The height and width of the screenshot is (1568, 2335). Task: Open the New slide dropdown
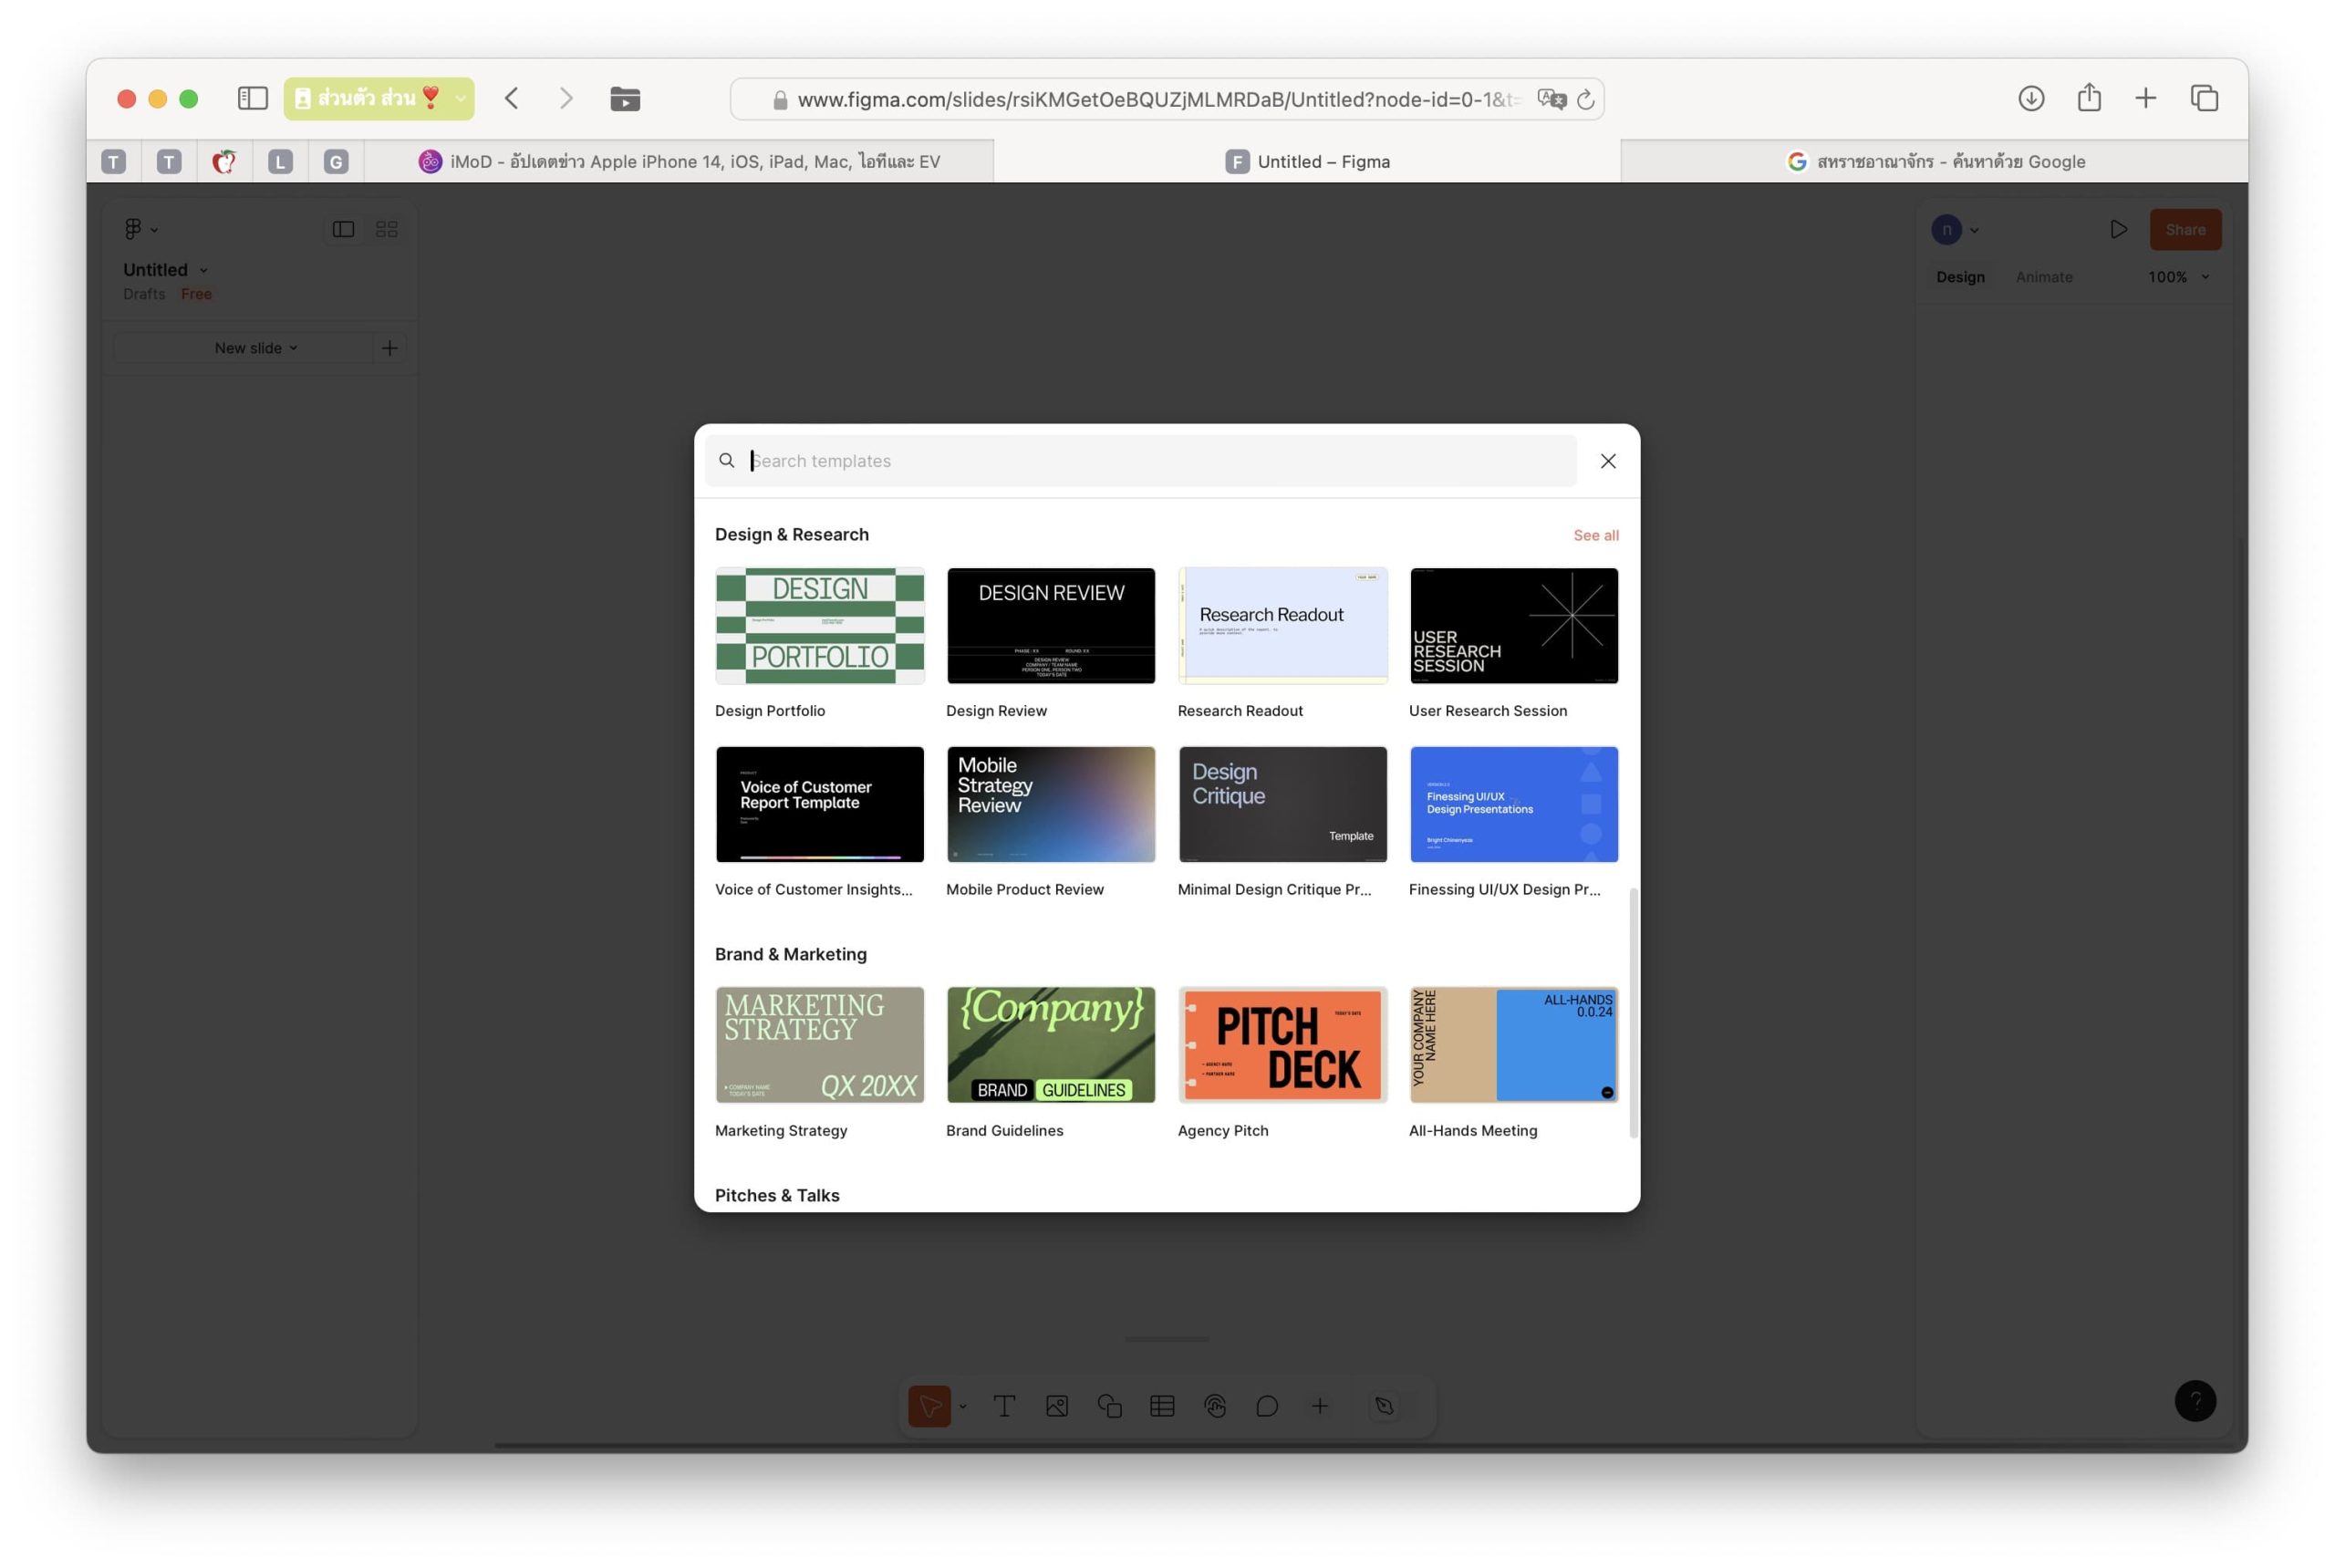(x=255, y=348)
